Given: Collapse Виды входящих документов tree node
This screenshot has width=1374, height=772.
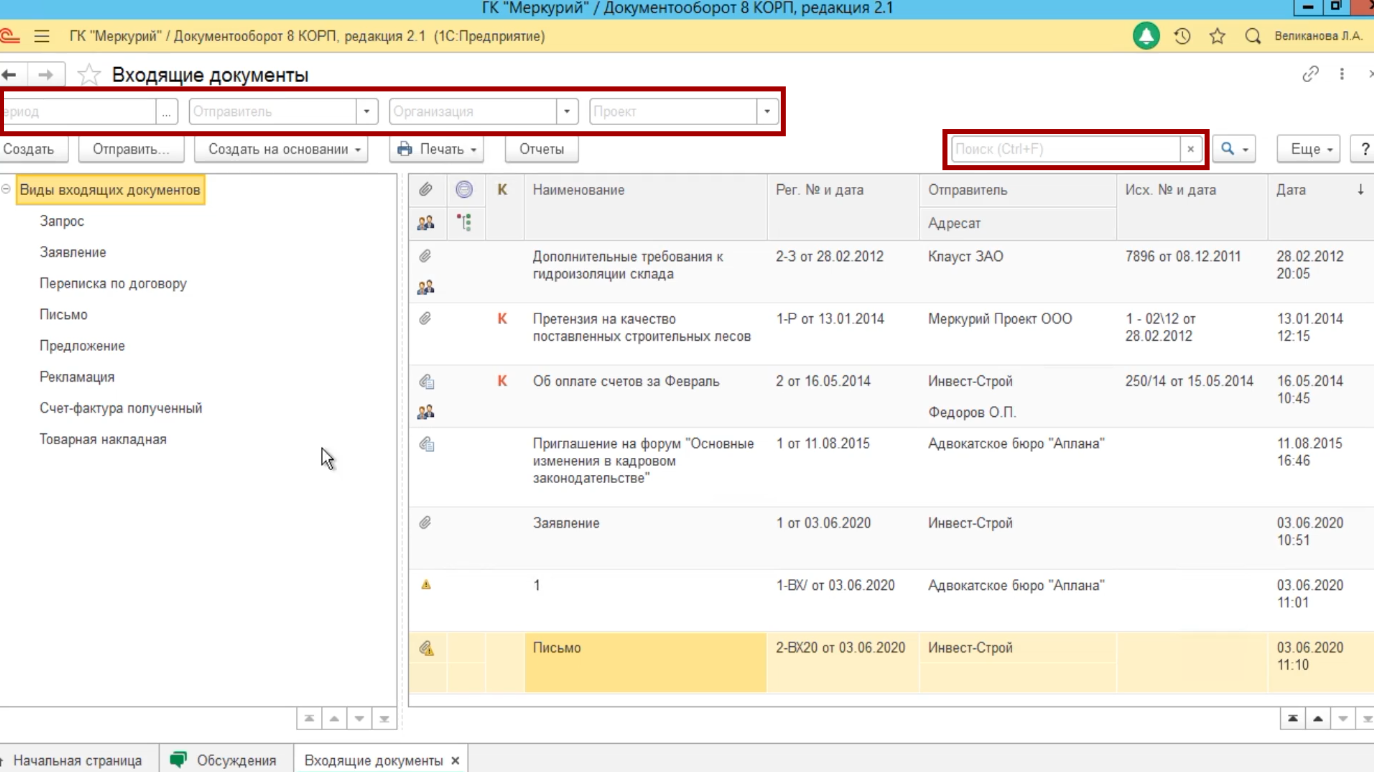Looking at the screenshot, I should click(6, 189).
